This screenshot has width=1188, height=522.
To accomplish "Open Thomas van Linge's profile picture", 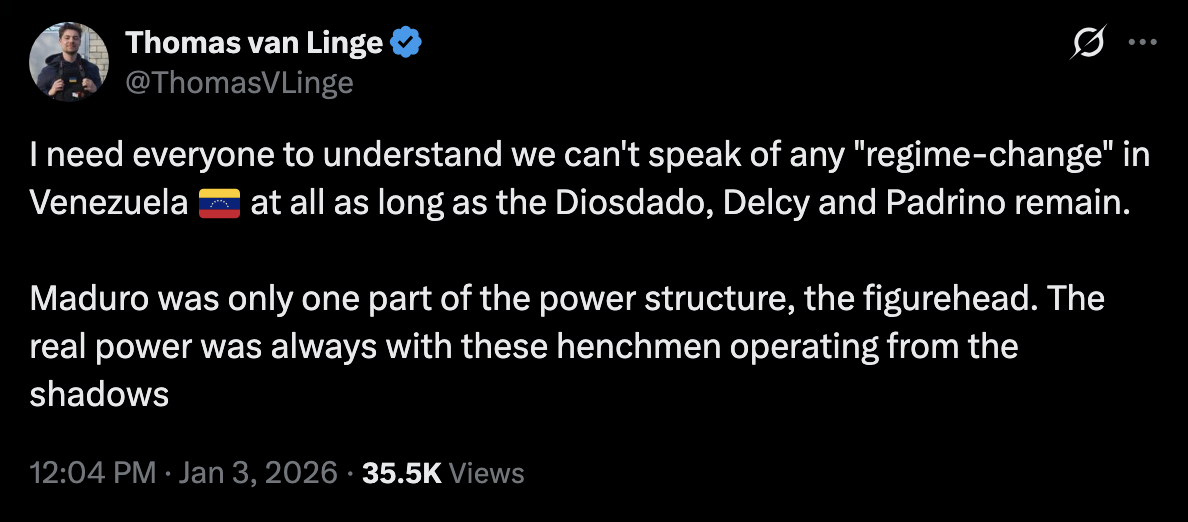I will tap(68, 61).
